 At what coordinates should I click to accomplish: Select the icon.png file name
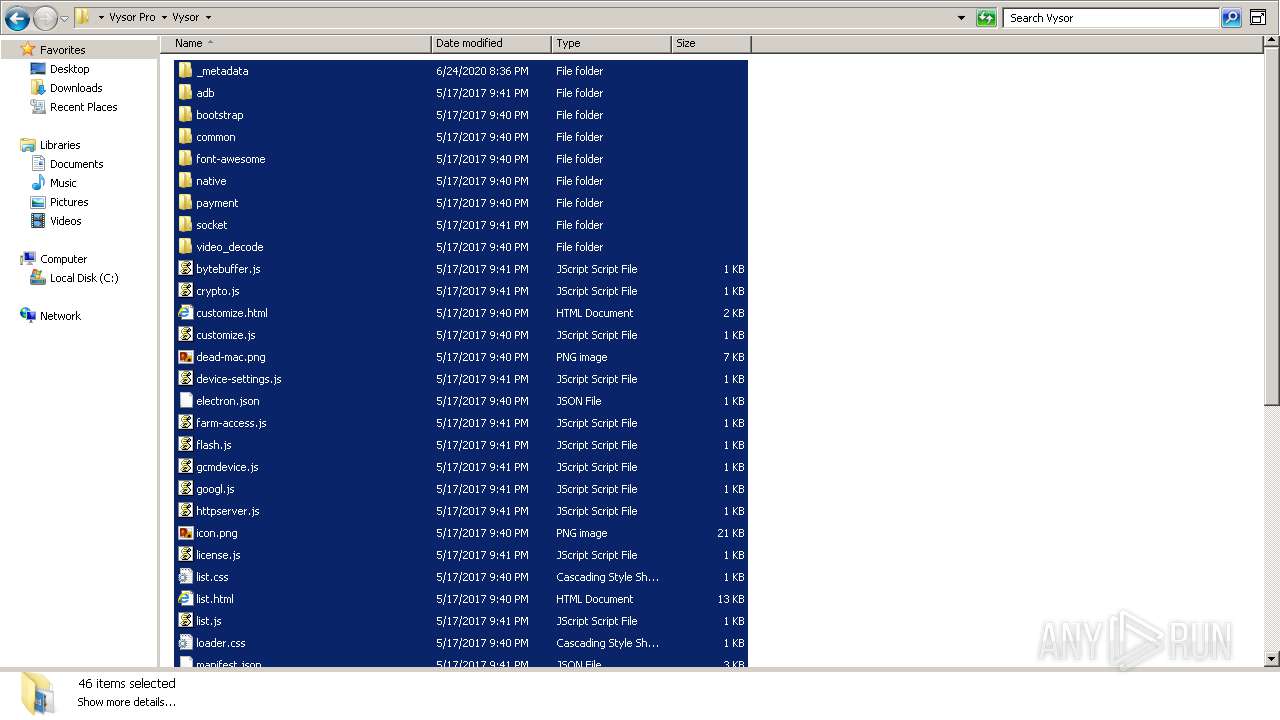click(217, 533)
